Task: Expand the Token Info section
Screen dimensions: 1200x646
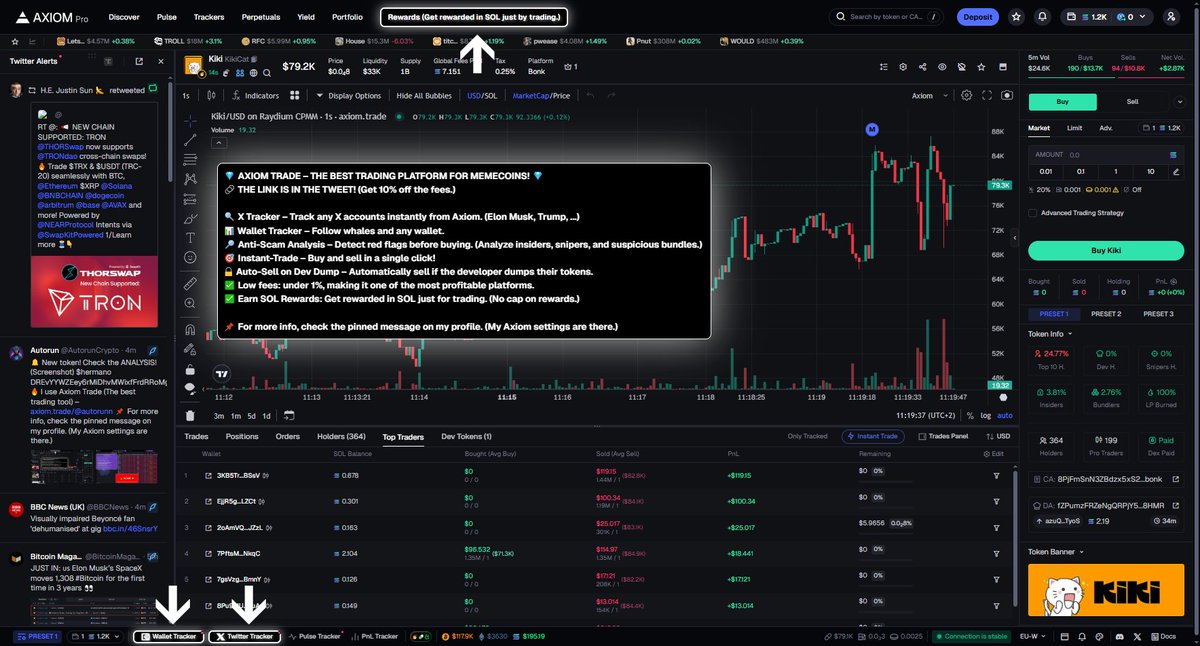Action: pos(1050,334)
